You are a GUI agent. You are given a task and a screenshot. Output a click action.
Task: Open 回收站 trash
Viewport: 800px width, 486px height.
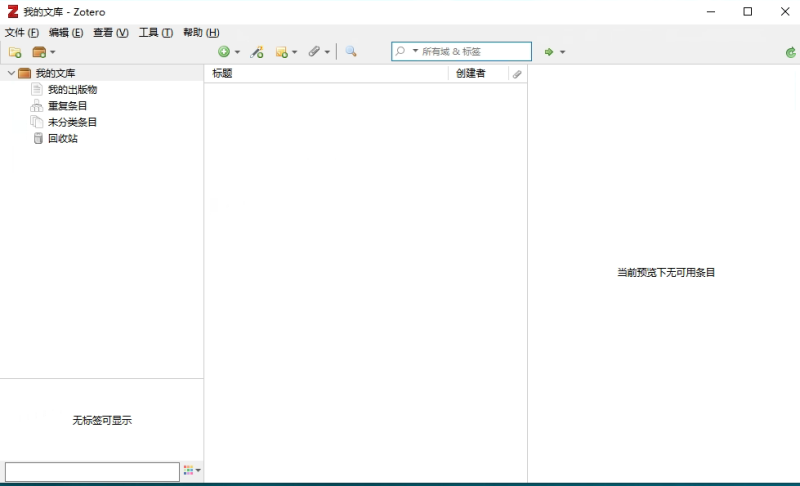(x=62, y=139)
